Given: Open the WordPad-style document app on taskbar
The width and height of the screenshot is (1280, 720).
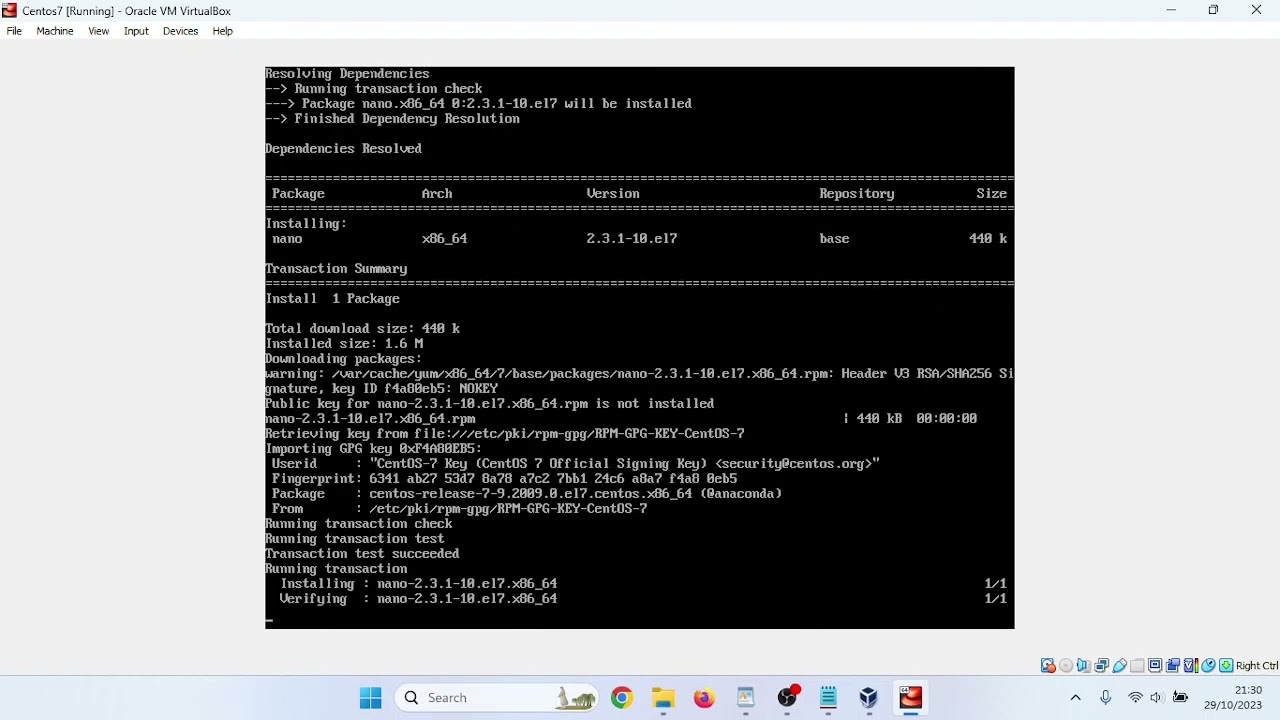Looking at the screenshot, I should pyautogui.click(x=746, y=698).
